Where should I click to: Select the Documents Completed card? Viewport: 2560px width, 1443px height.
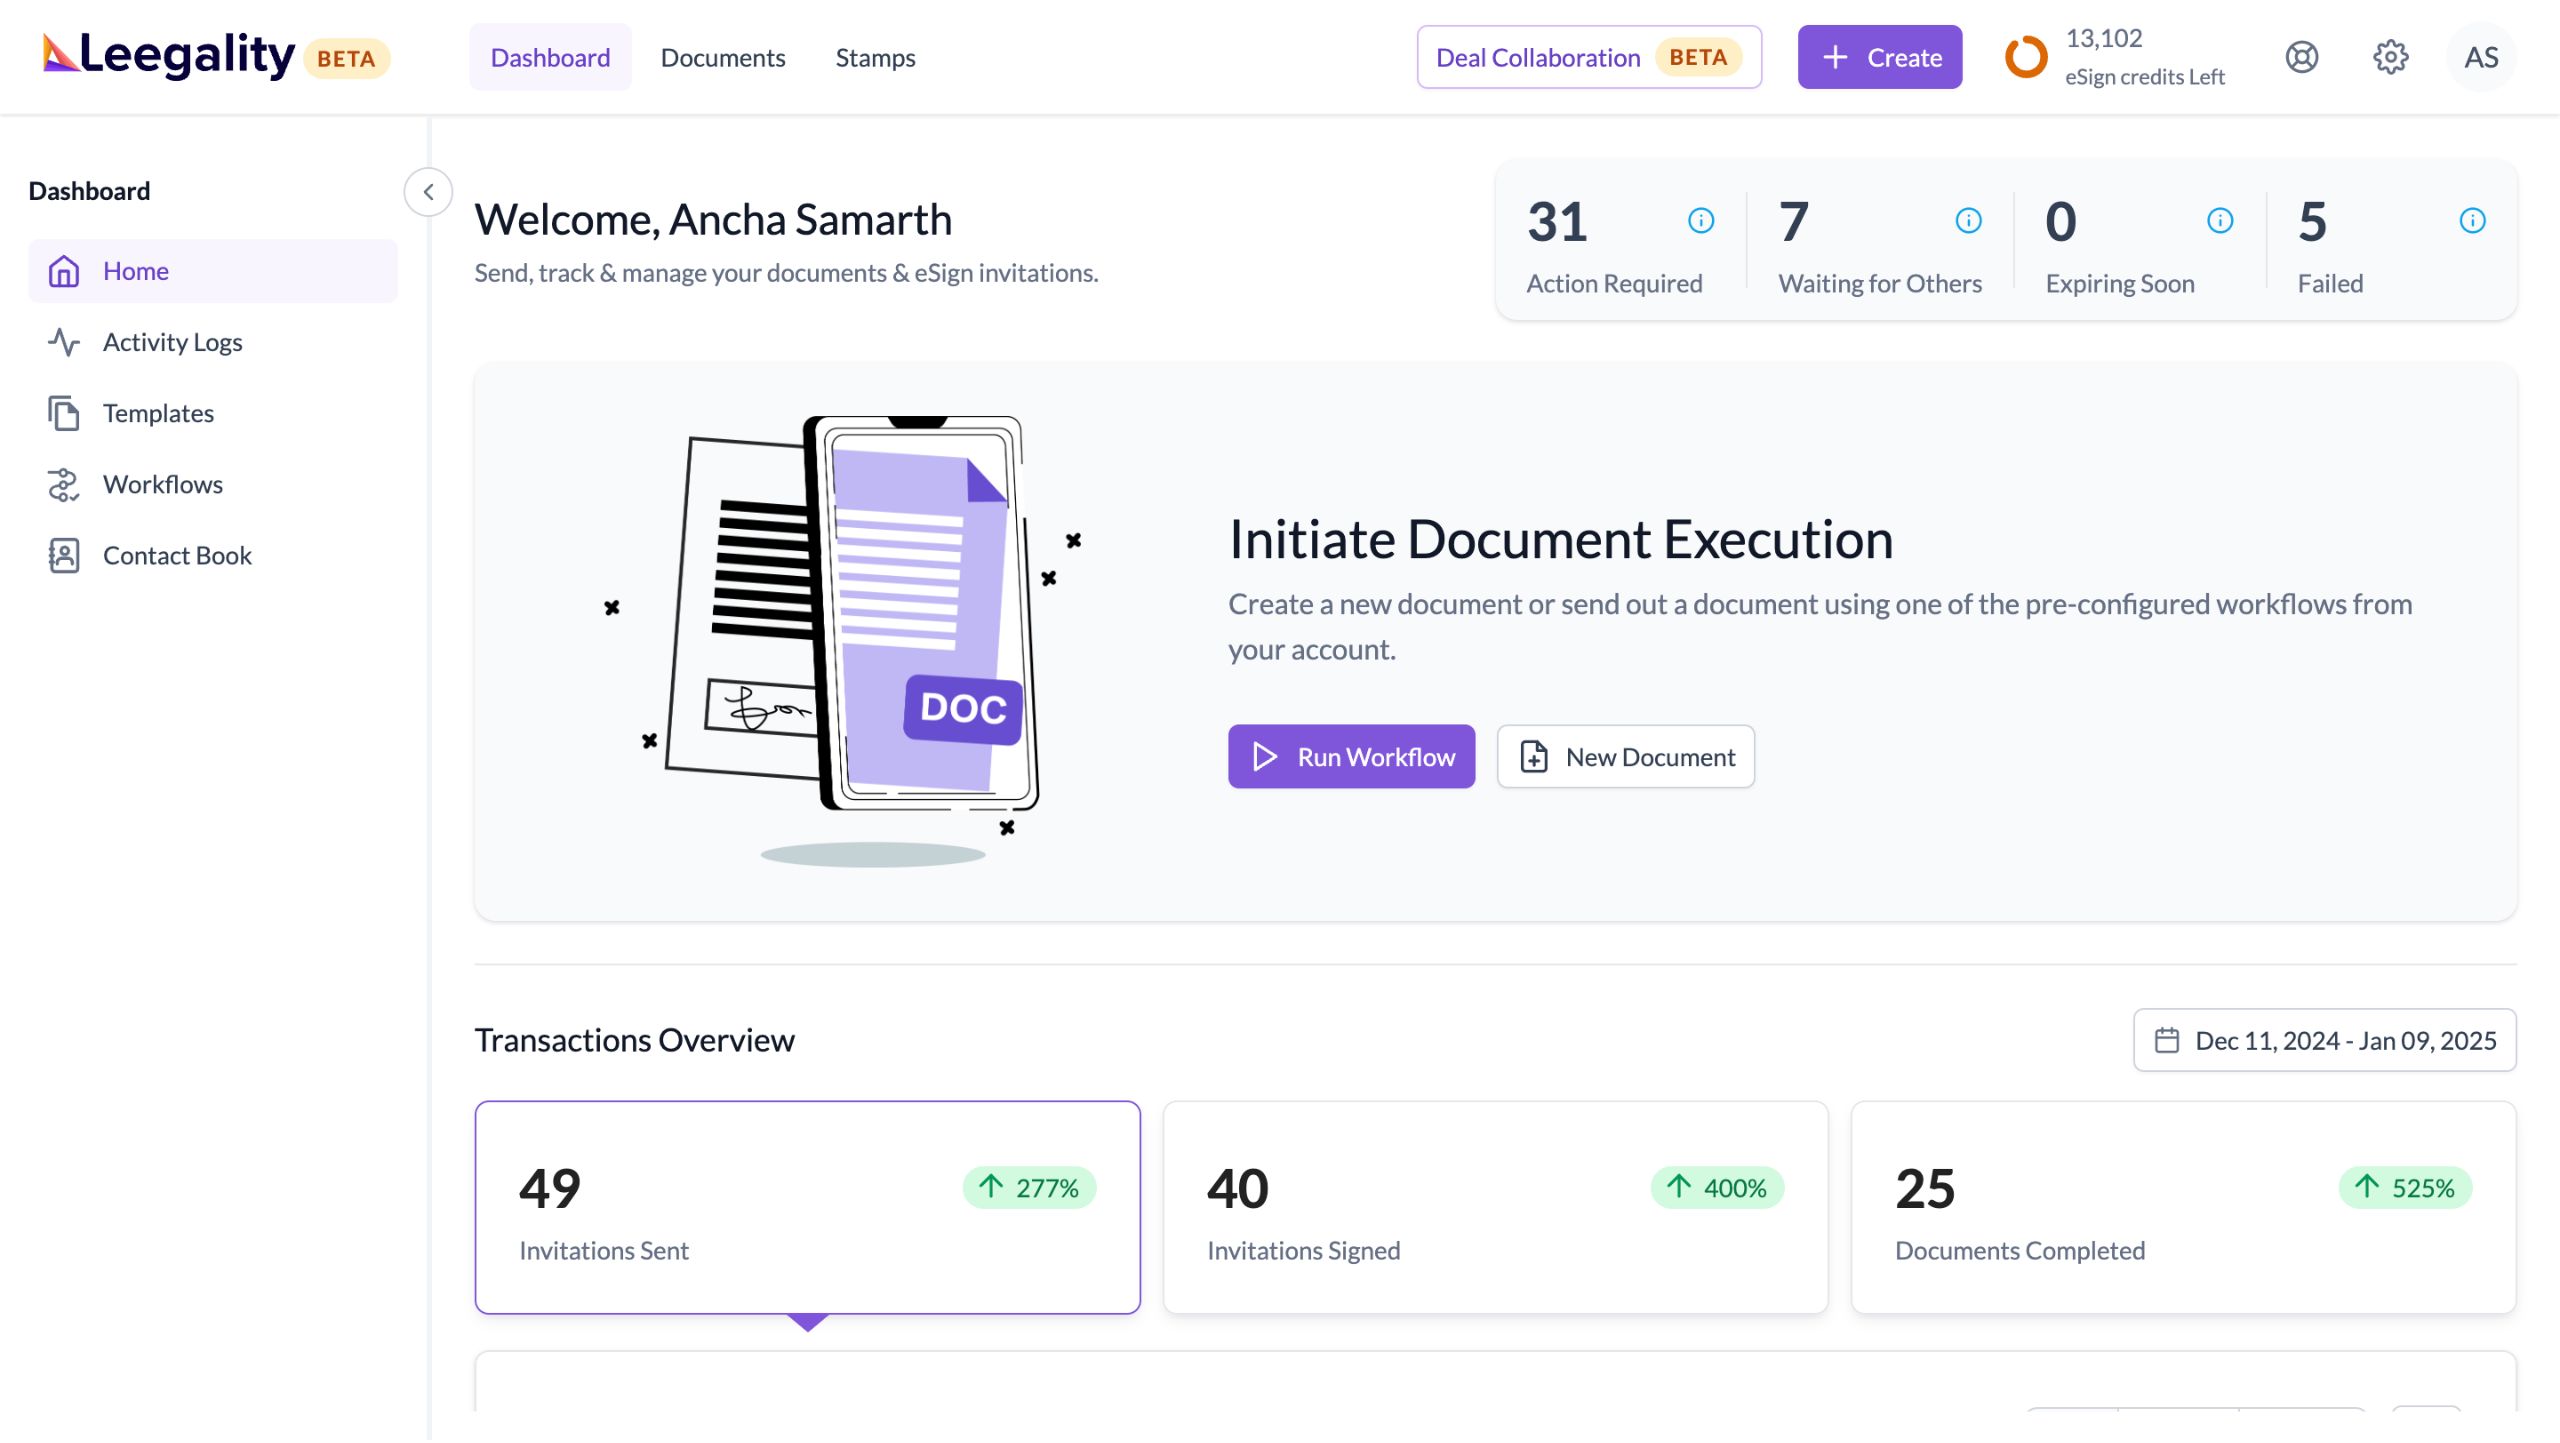point(2182,1207)
